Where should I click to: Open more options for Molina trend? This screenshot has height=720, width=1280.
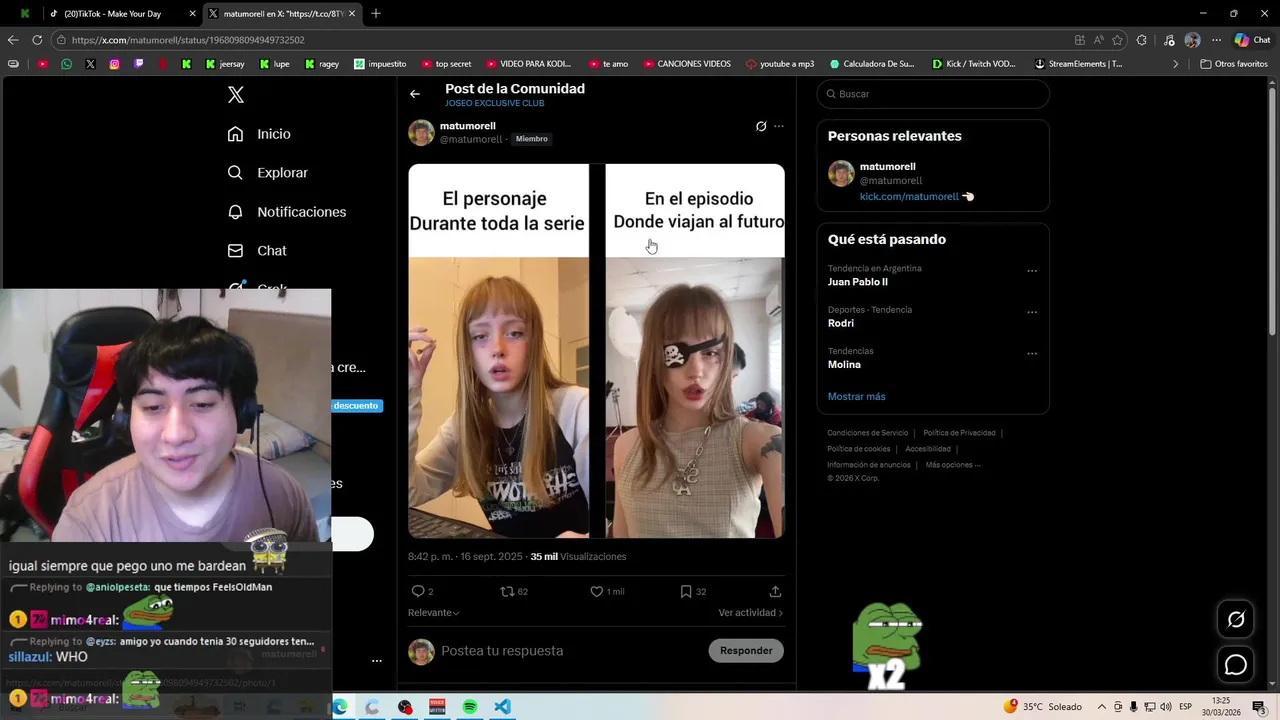1032,354
